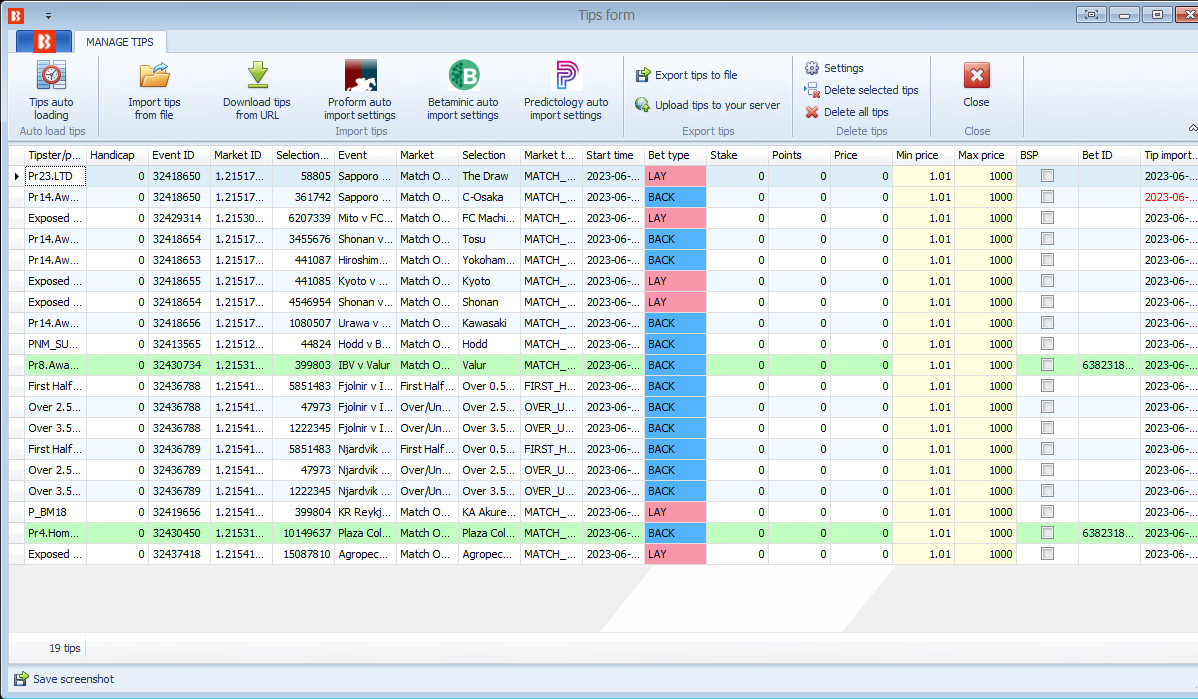Image resolution: width=1198 pixels, height=699 pixels.
Task: Click the Min price column header
Action: coord(923,155)
